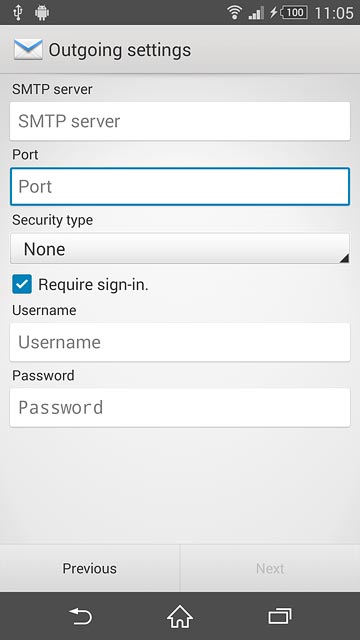Tap the dropdown arrow on None spinner
The width and height of the screenshot is (360, 640).
tap(344, 258)
